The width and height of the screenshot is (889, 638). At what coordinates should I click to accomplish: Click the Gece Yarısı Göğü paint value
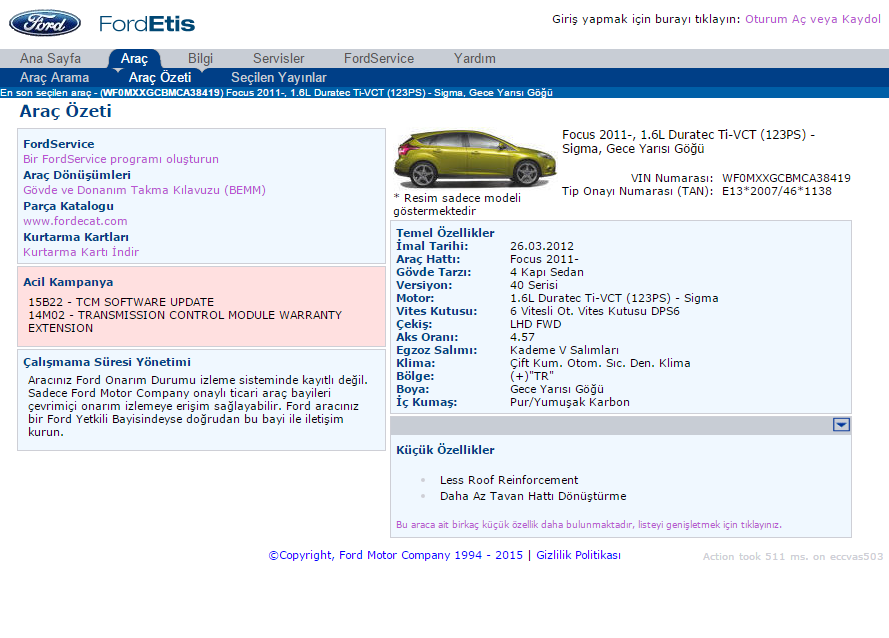pyautogui.click(x=557, y=390)
